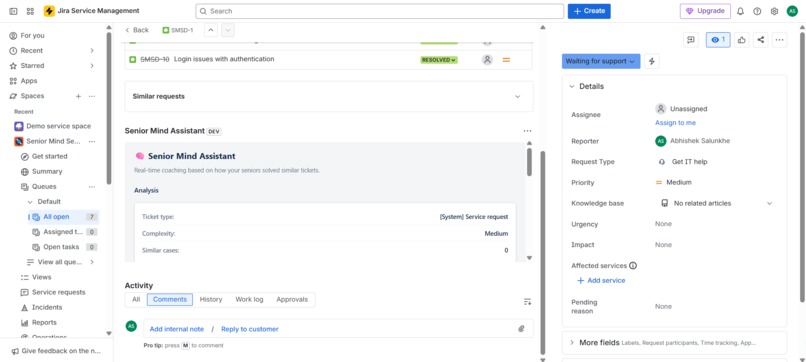Click the assignee avatar on SMSD-10 row

[x=487, y=60]
